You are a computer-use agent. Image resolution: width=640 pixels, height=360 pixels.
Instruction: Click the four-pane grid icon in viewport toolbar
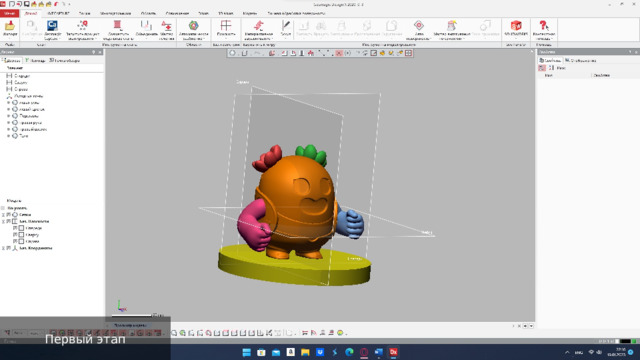(x=409, y=53)
